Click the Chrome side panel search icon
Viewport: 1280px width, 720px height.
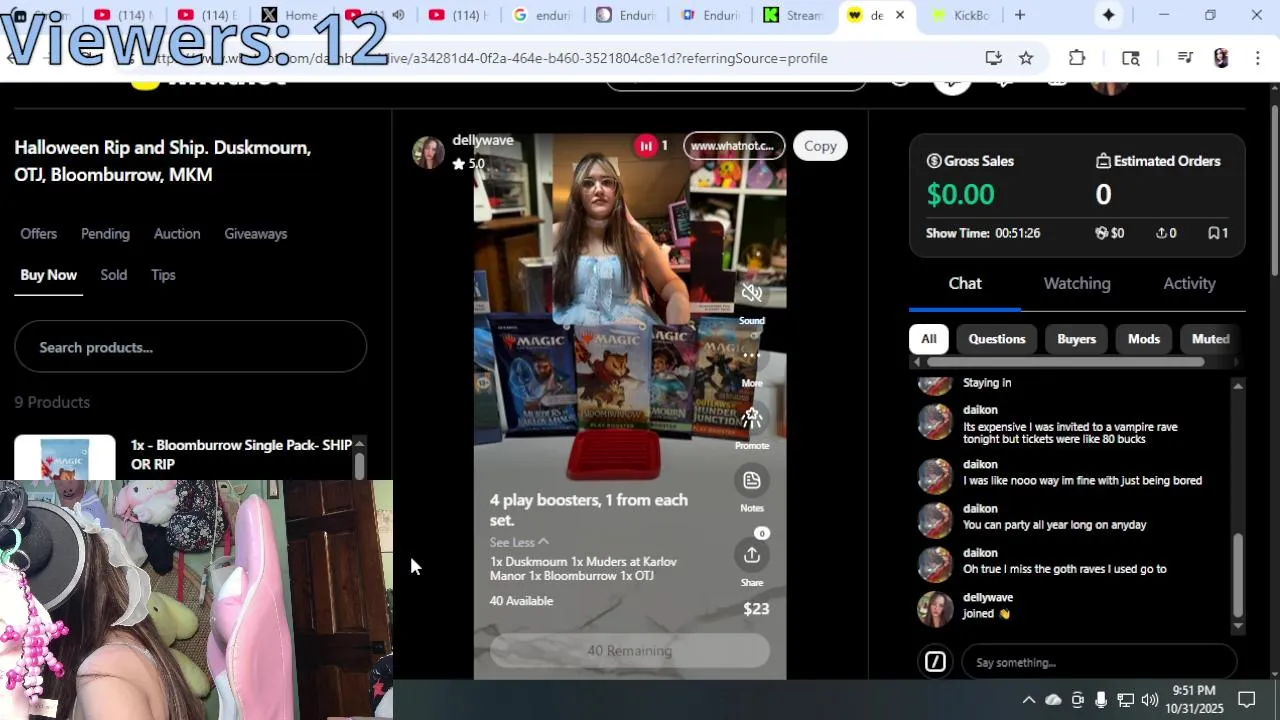coord(1131,58)
